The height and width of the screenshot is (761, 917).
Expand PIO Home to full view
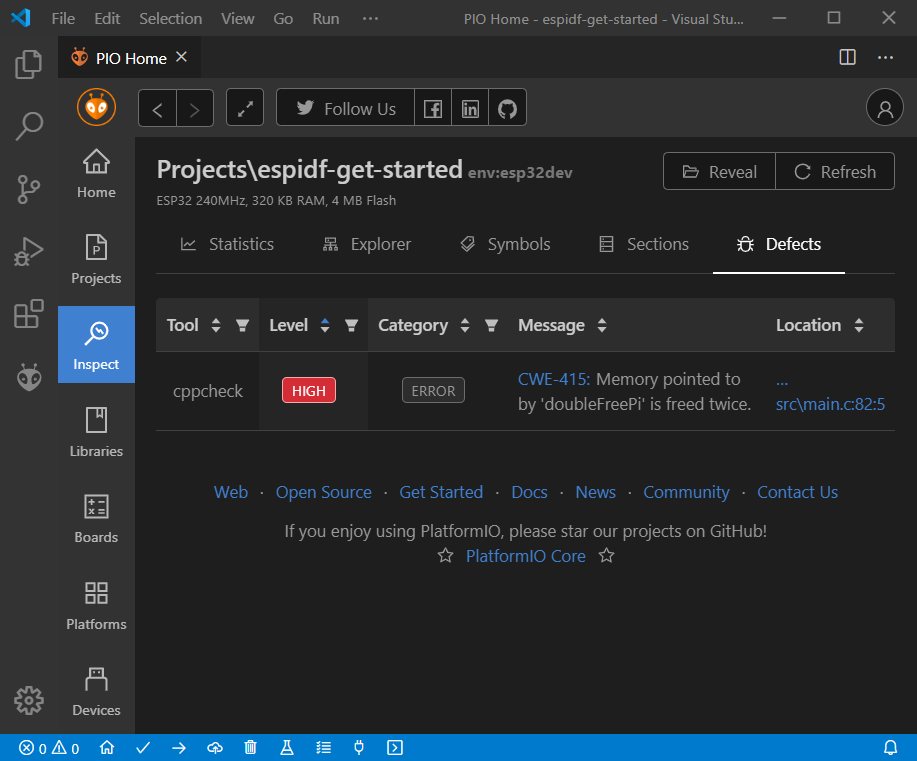pos(245,108)
